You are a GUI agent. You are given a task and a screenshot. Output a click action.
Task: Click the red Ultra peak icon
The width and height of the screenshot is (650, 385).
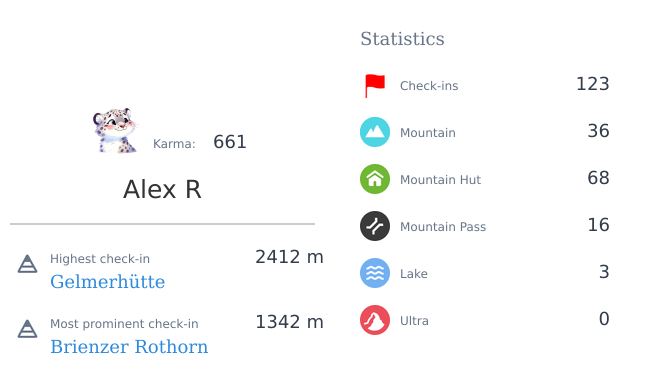point(375,320)
